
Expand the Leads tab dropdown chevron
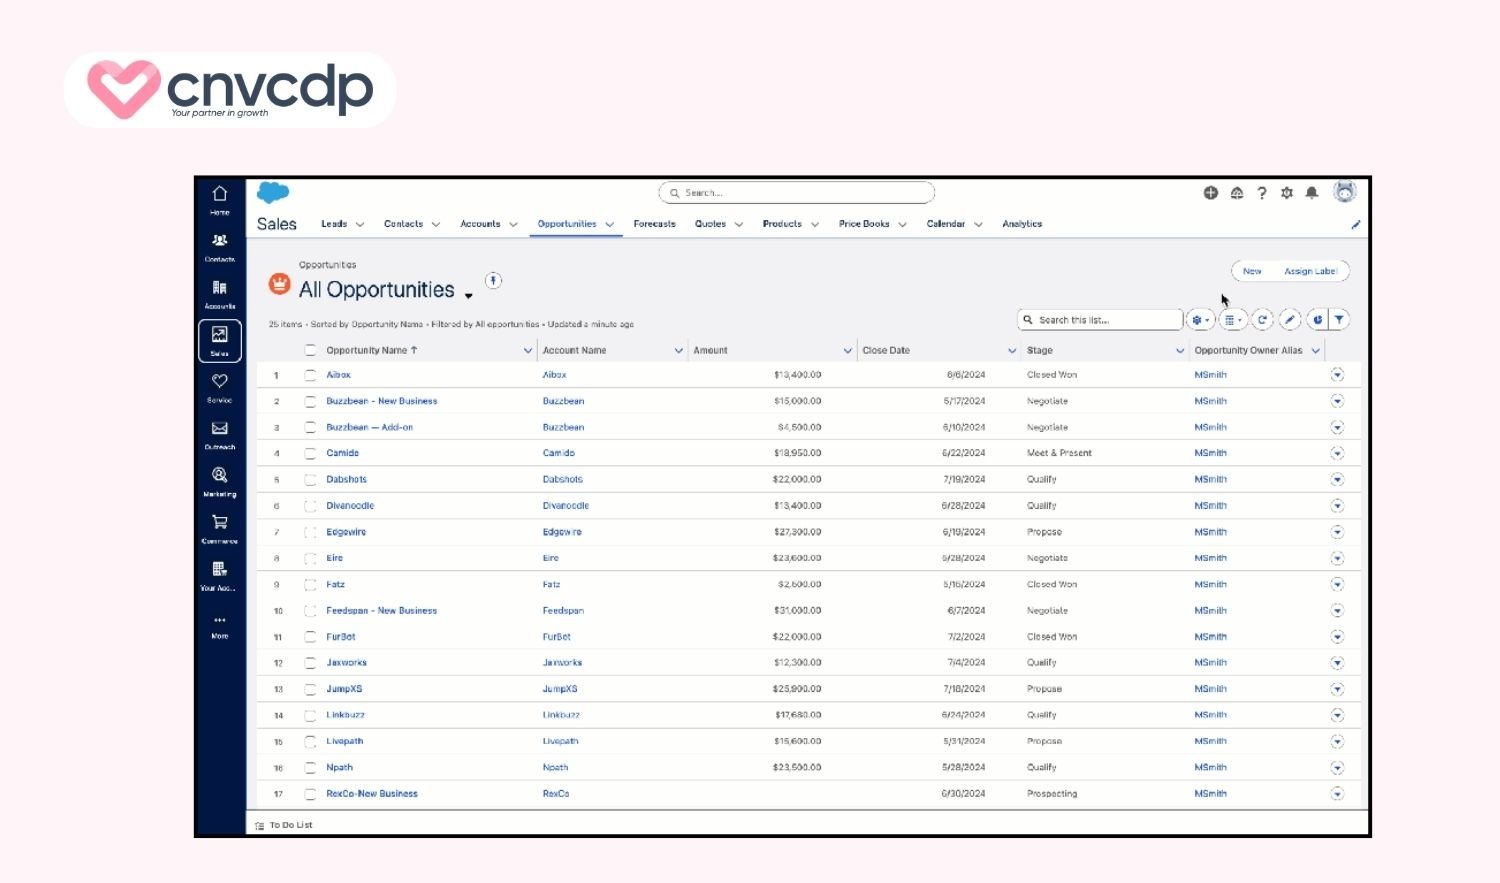coord(360,224)
